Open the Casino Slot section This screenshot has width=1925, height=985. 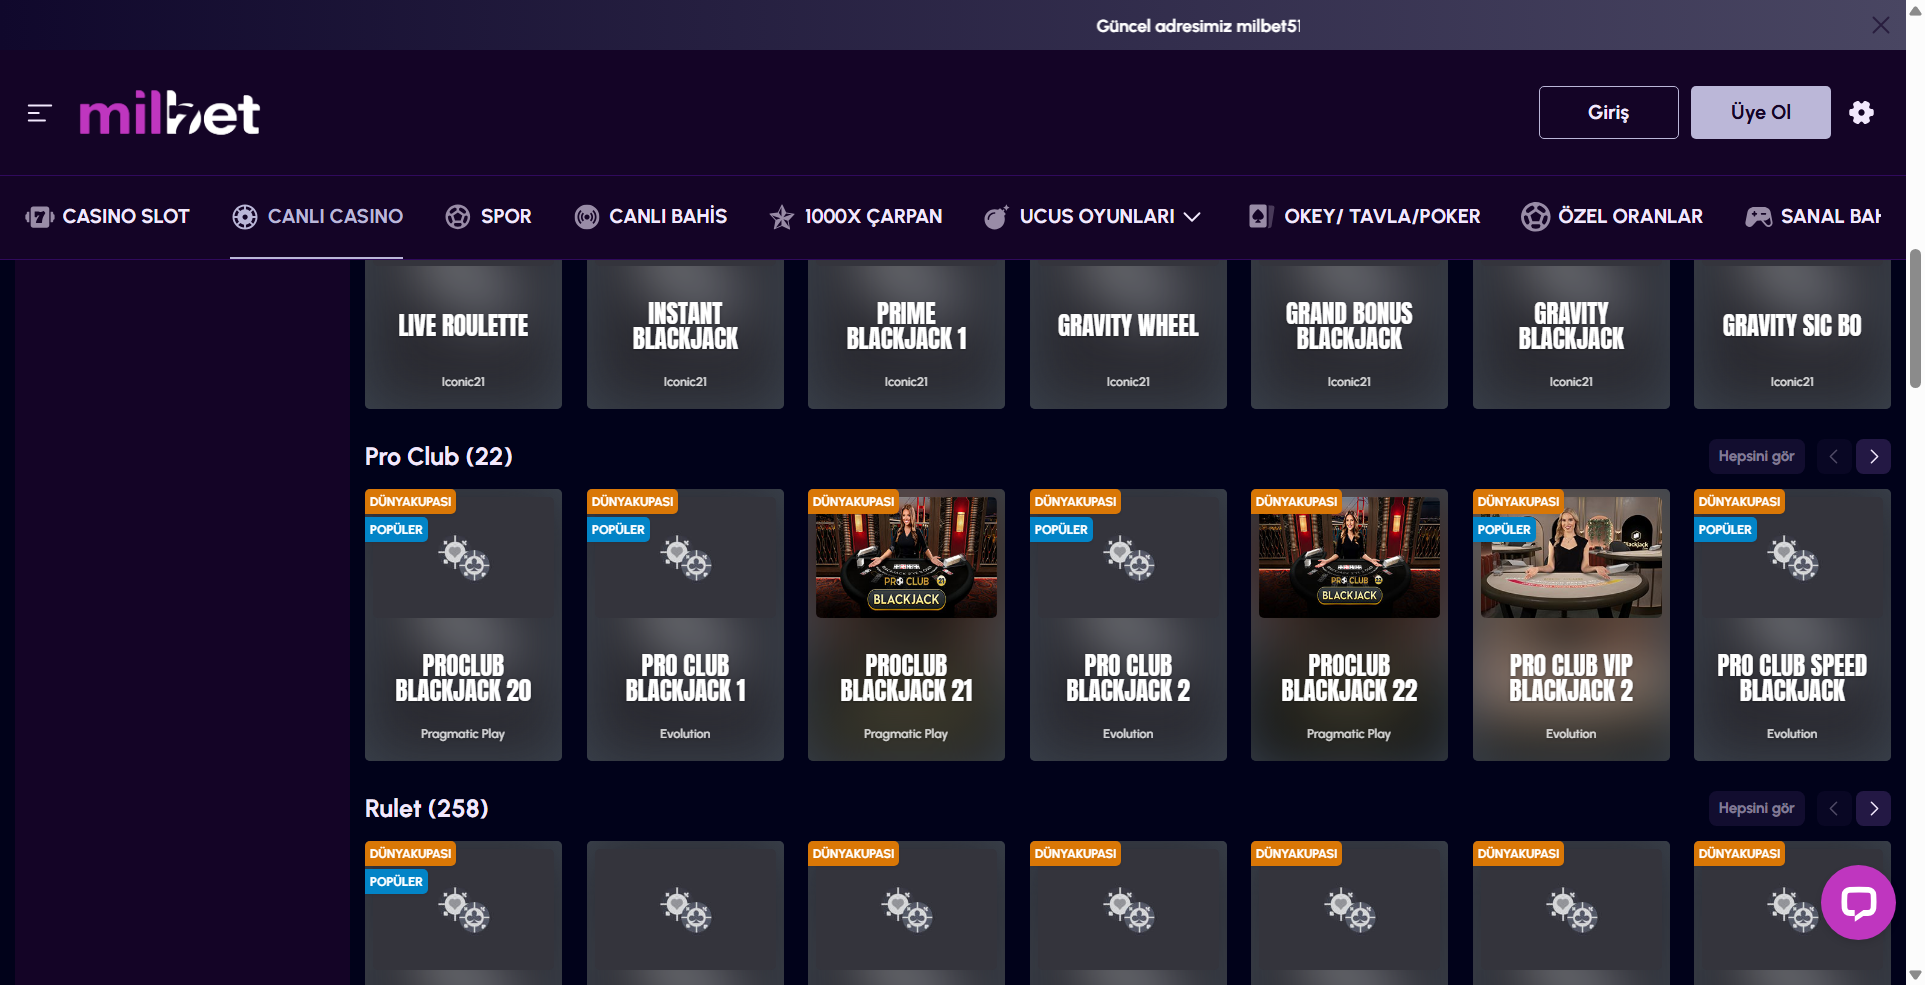[x=108, y=217]
